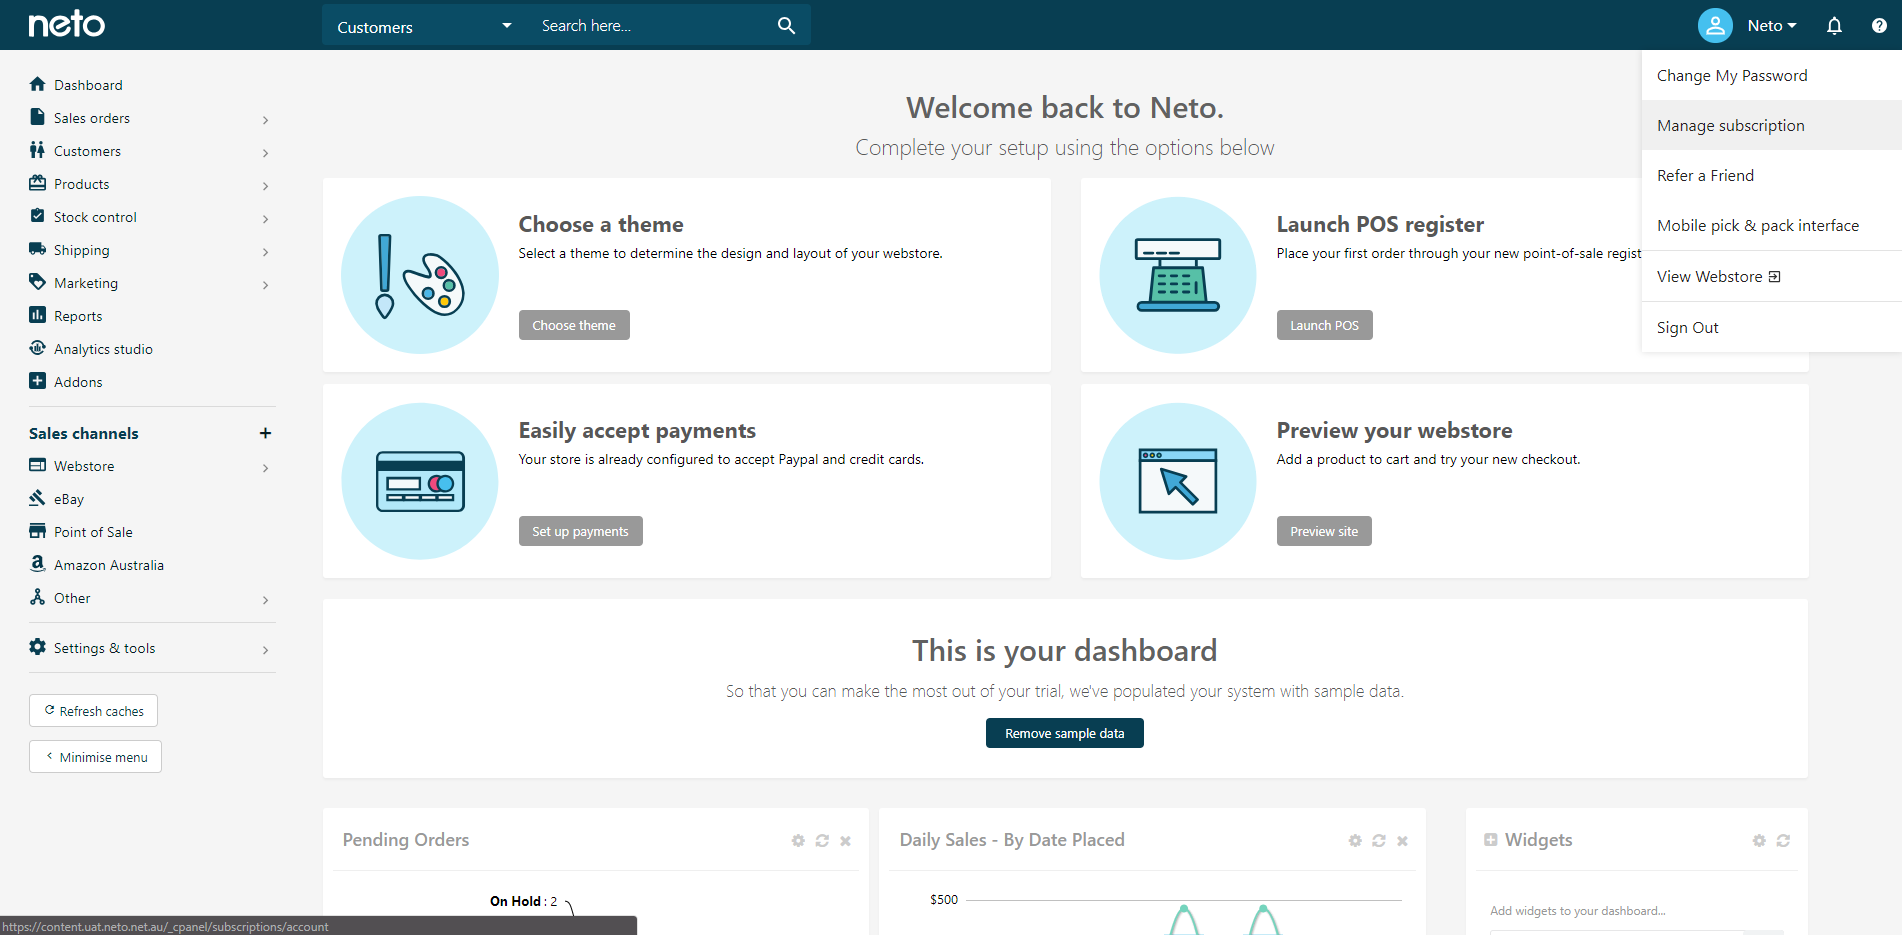The width and height of the screenshot is (1902, 935).
Task: Click the Reports chart icon
Action: click(38, 315)
